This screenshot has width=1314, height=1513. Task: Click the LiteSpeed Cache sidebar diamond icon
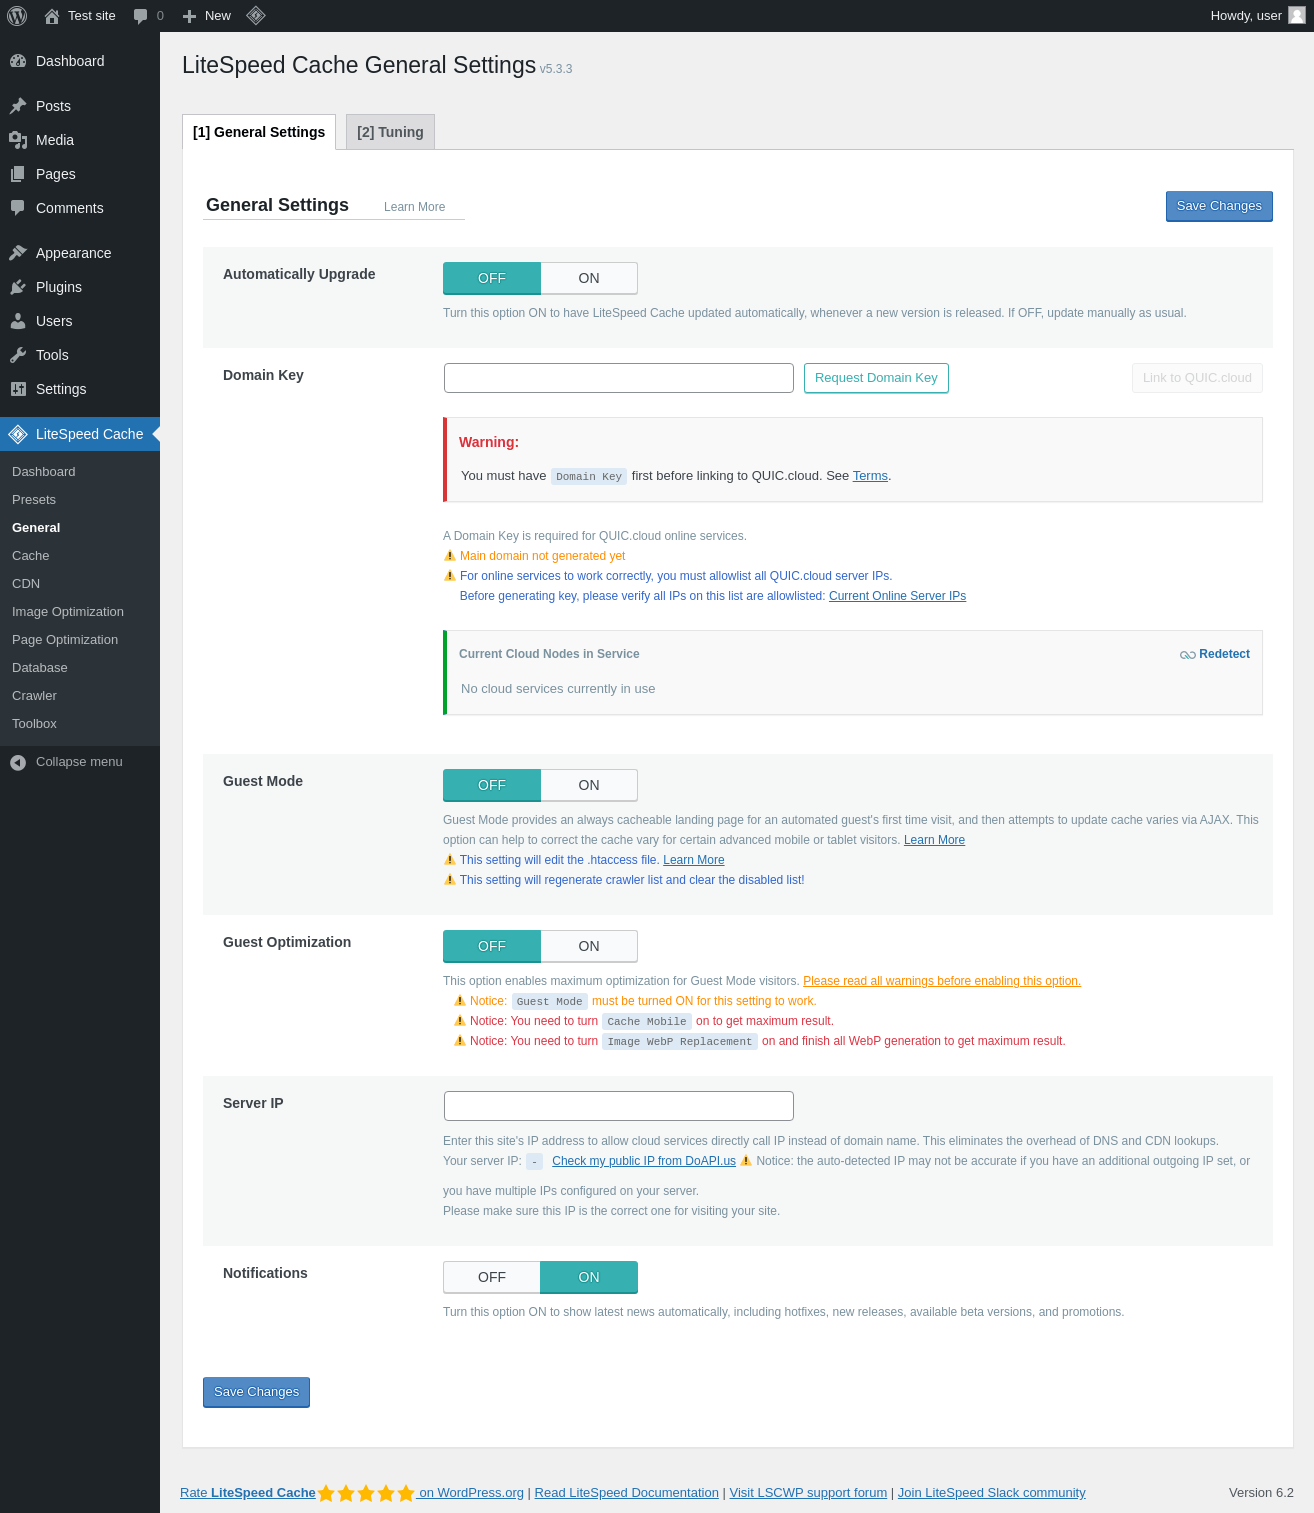pyautogui.click(x=18, y=434)
